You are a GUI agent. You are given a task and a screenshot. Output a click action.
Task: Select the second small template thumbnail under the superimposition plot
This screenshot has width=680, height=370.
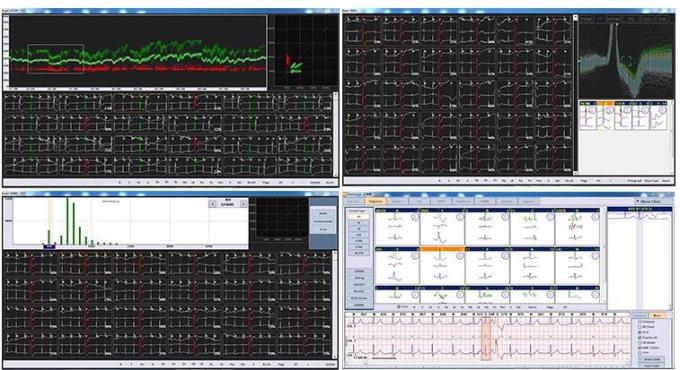(x=605, y=116)
